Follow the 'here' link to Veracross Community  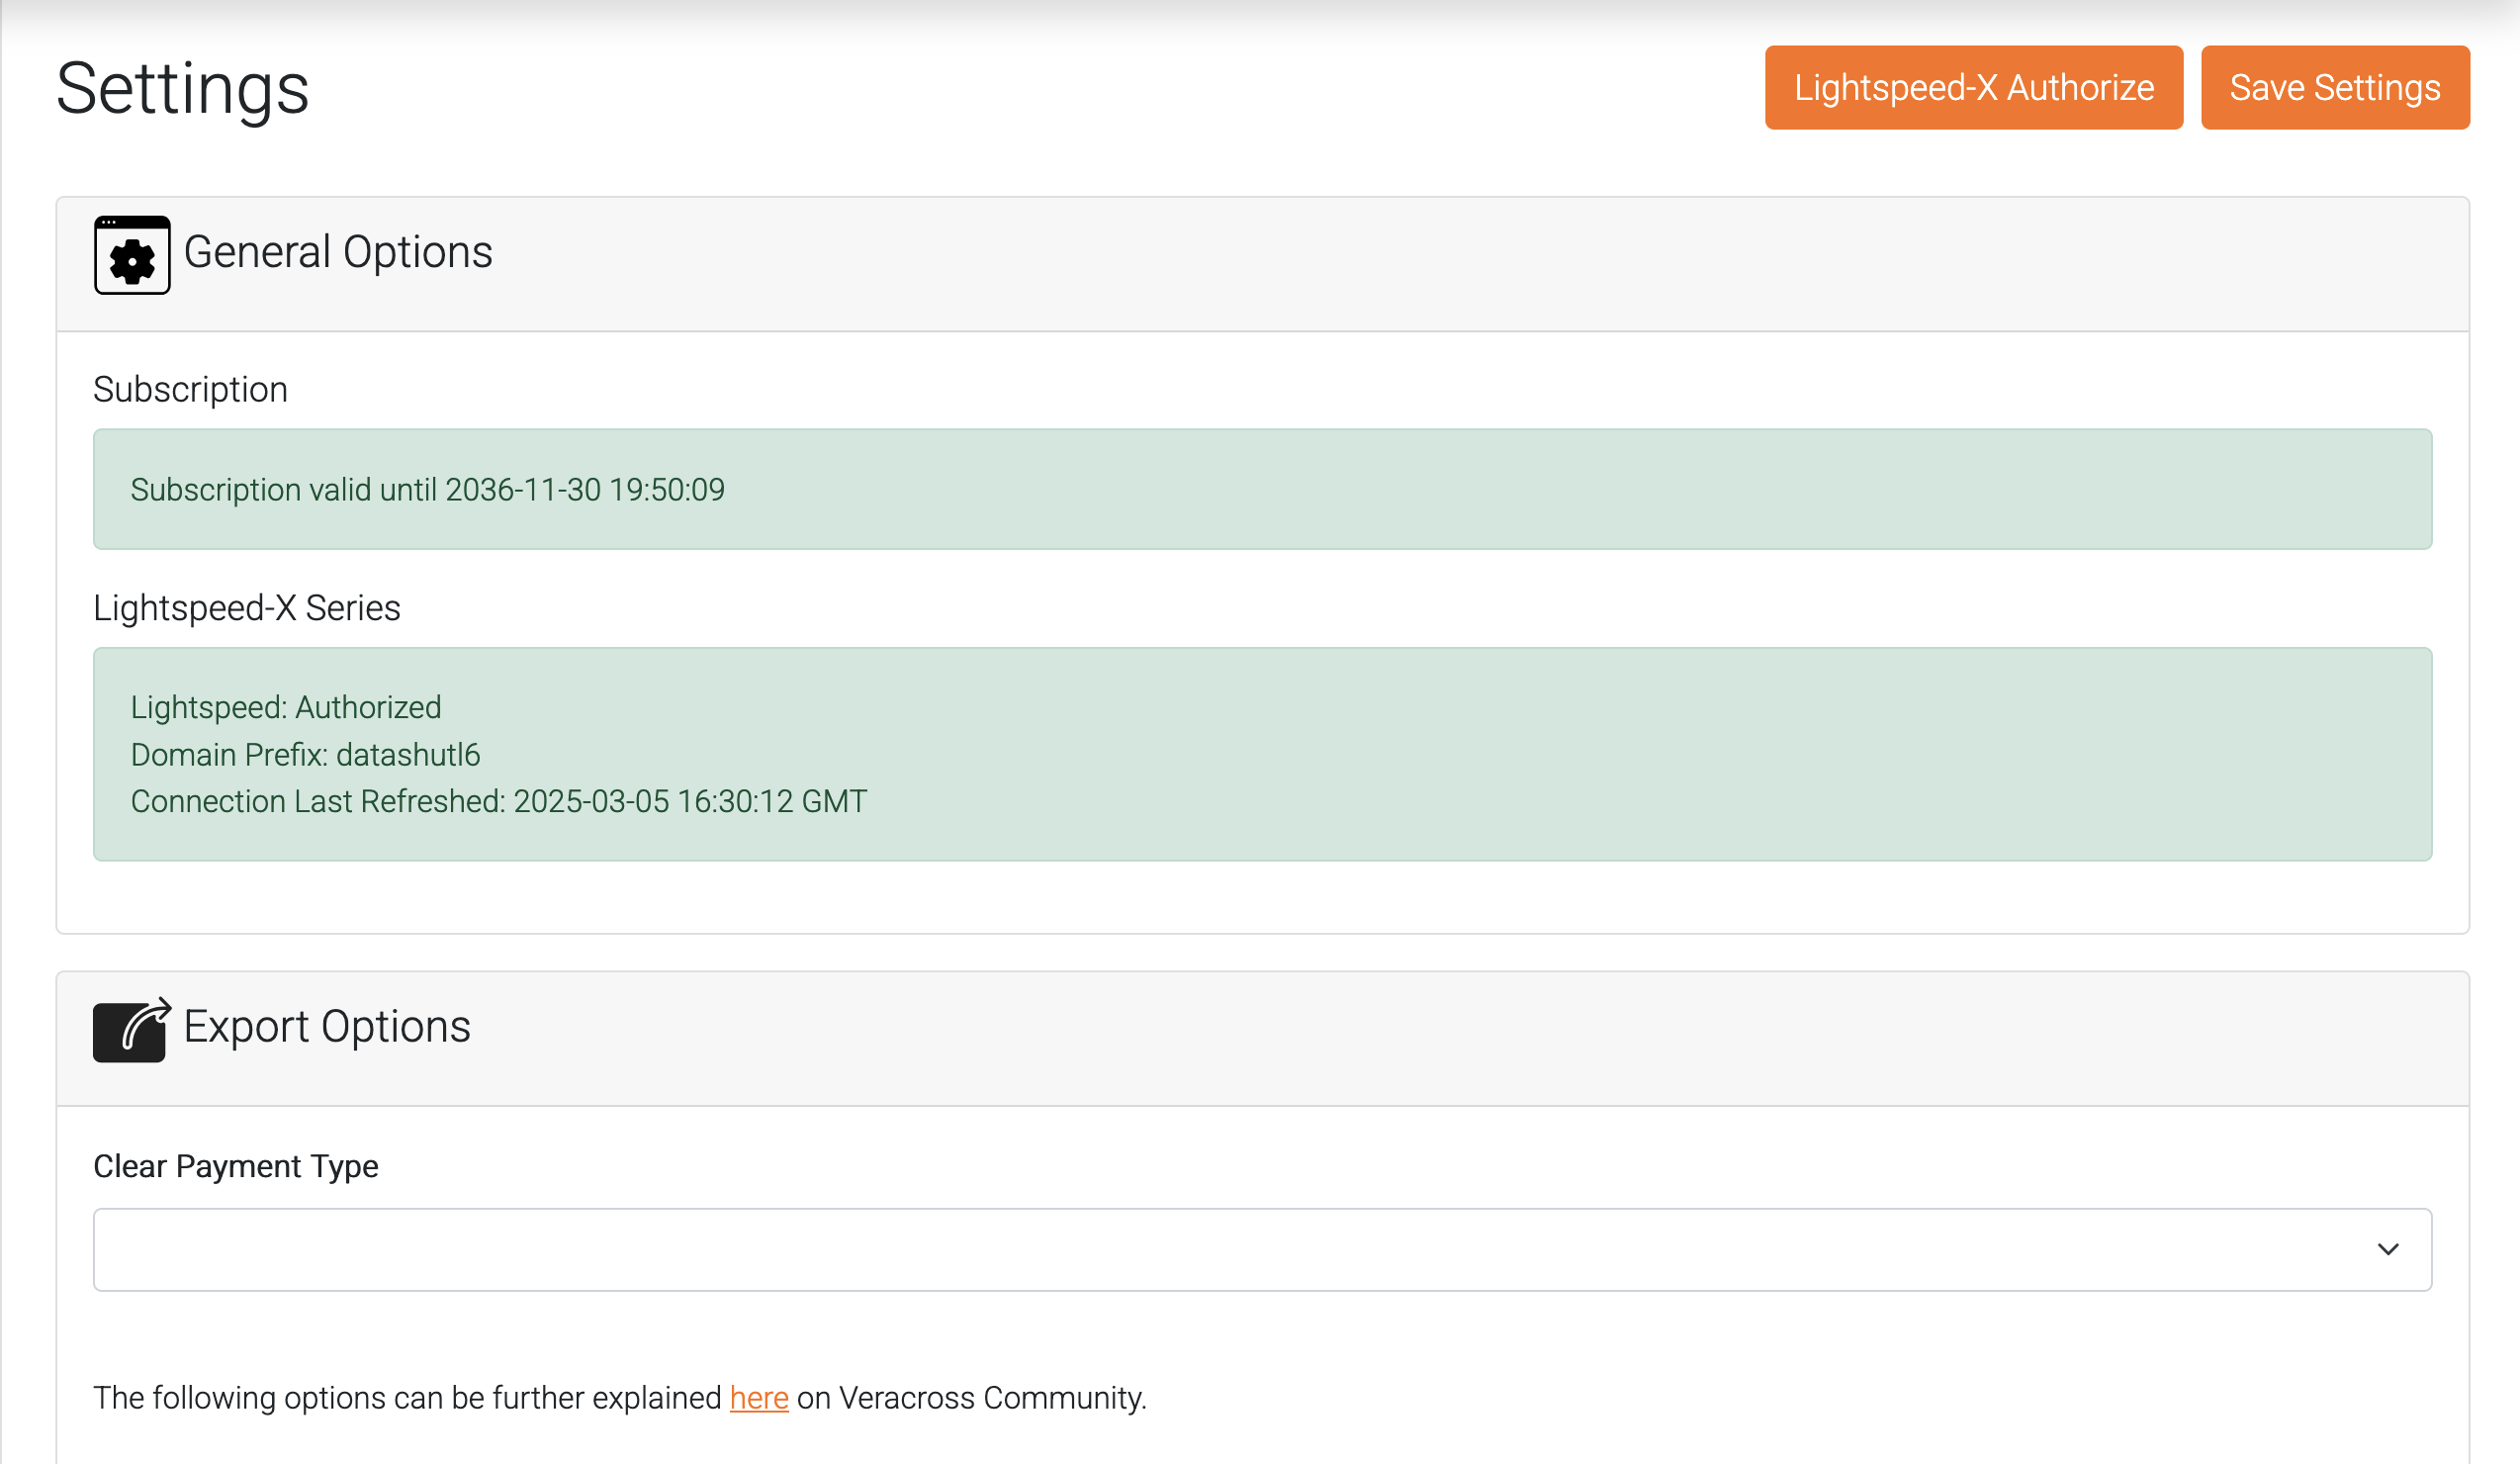coord(759,1397)
